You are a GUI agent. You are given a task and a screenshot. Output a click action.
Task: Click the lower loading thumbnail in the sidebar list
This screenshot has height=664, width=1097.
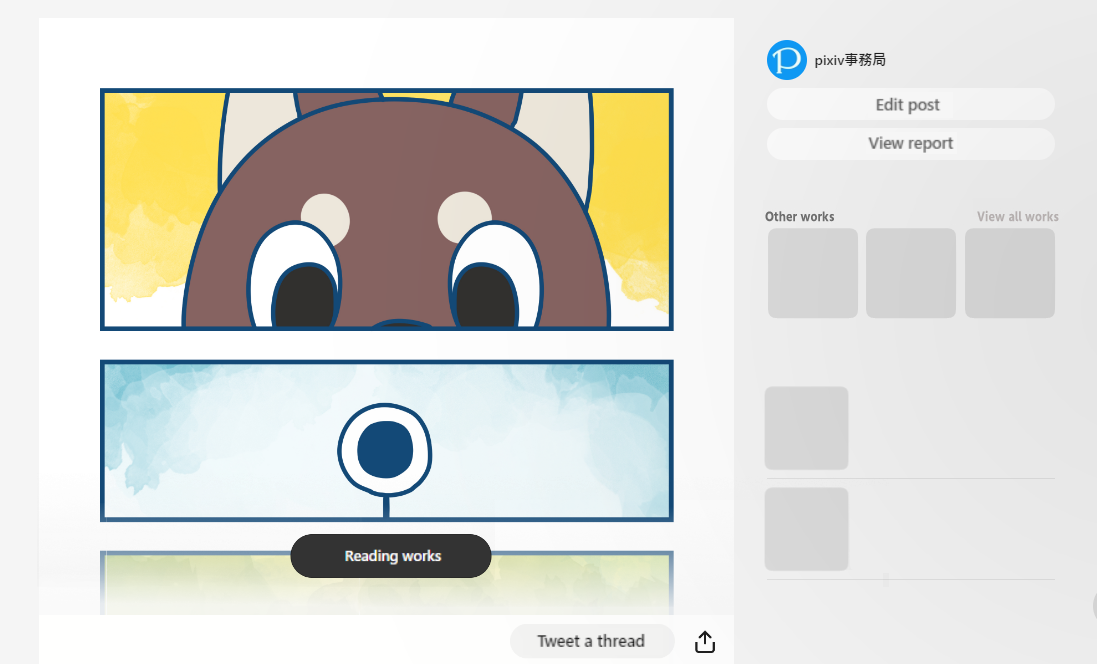pos(806,528)
